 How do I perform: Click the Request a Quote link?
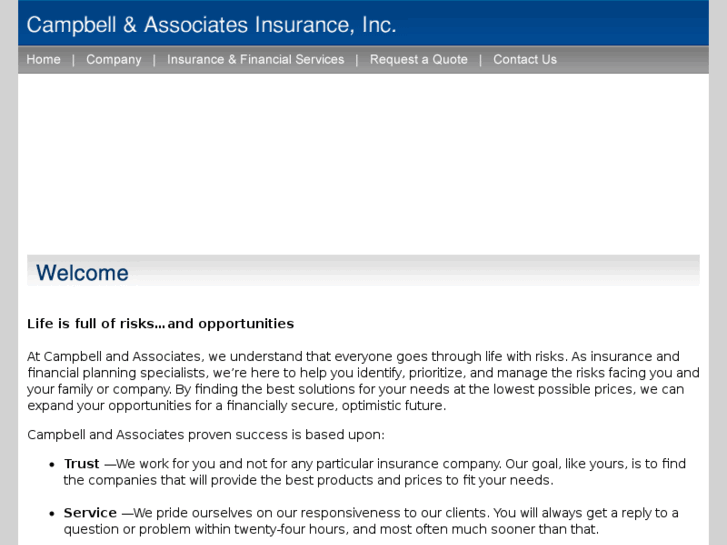pyautogui.click(x=418, y=60)
